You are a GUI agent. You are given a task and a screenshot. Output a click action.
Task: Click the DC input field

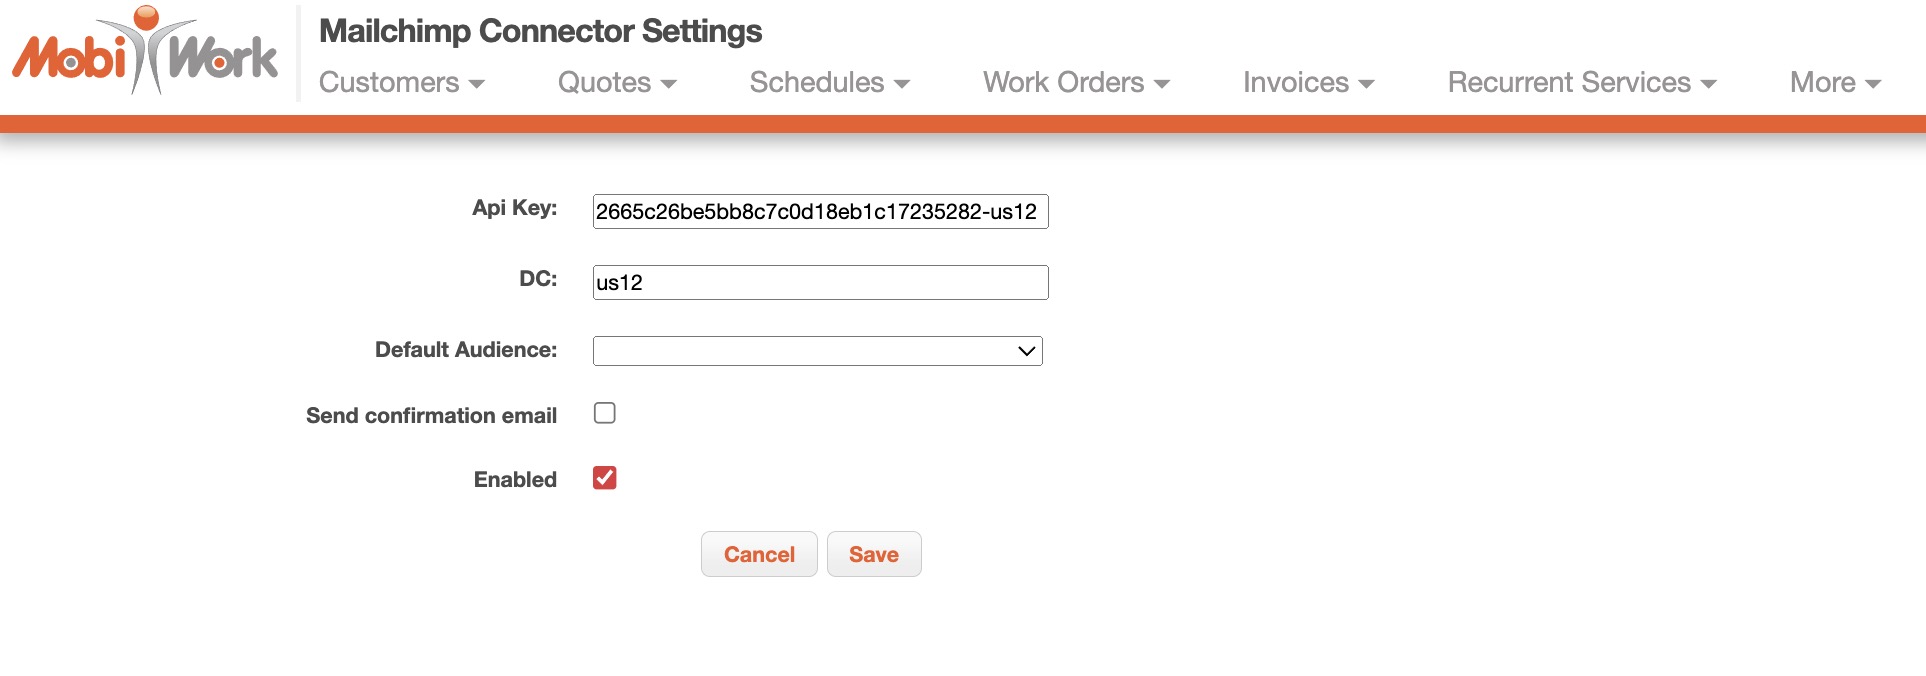click(x=820, y=283)
